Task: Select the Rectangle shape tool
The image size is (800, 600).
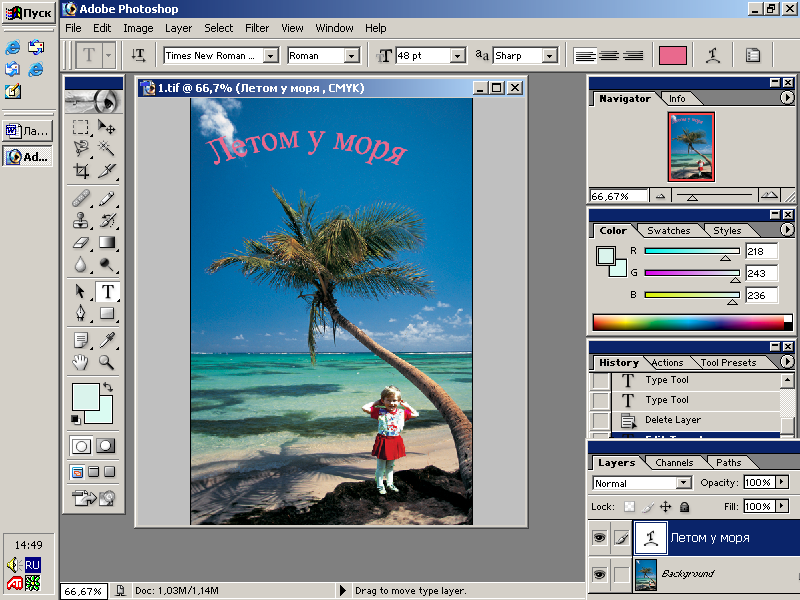Action: (x=107, y=313)
